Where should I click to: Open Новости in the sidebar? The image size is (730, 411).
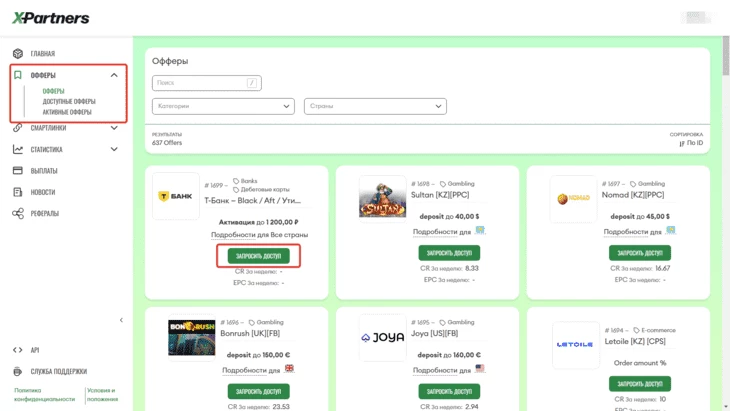pos(43,192)
